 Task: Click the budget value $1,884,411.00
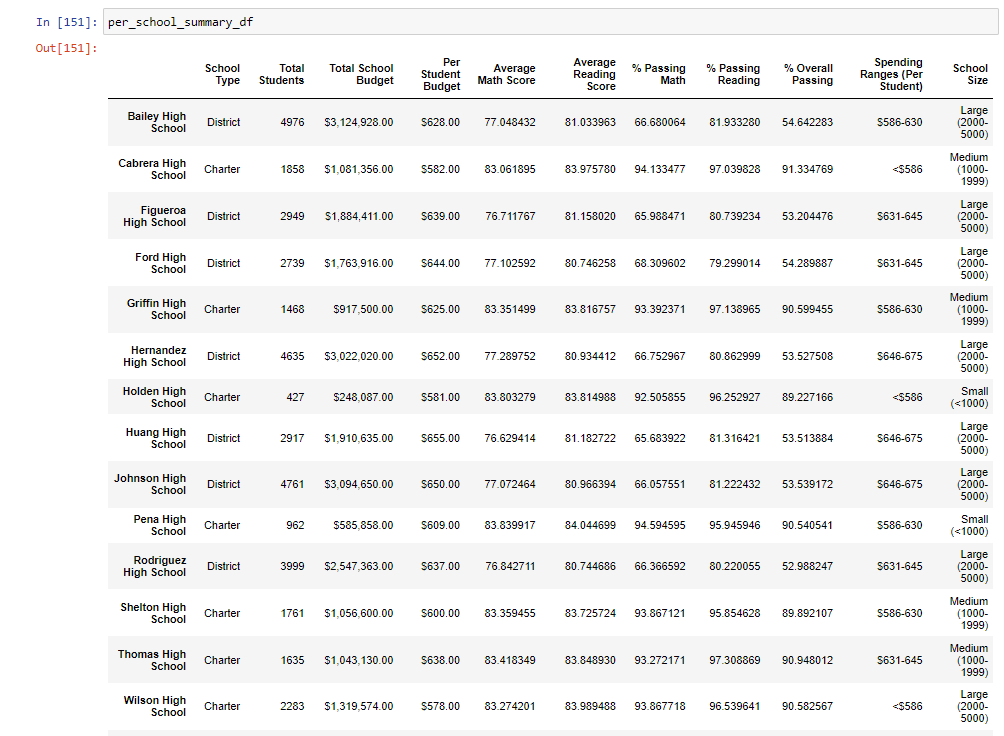click(x=359, y=217)
